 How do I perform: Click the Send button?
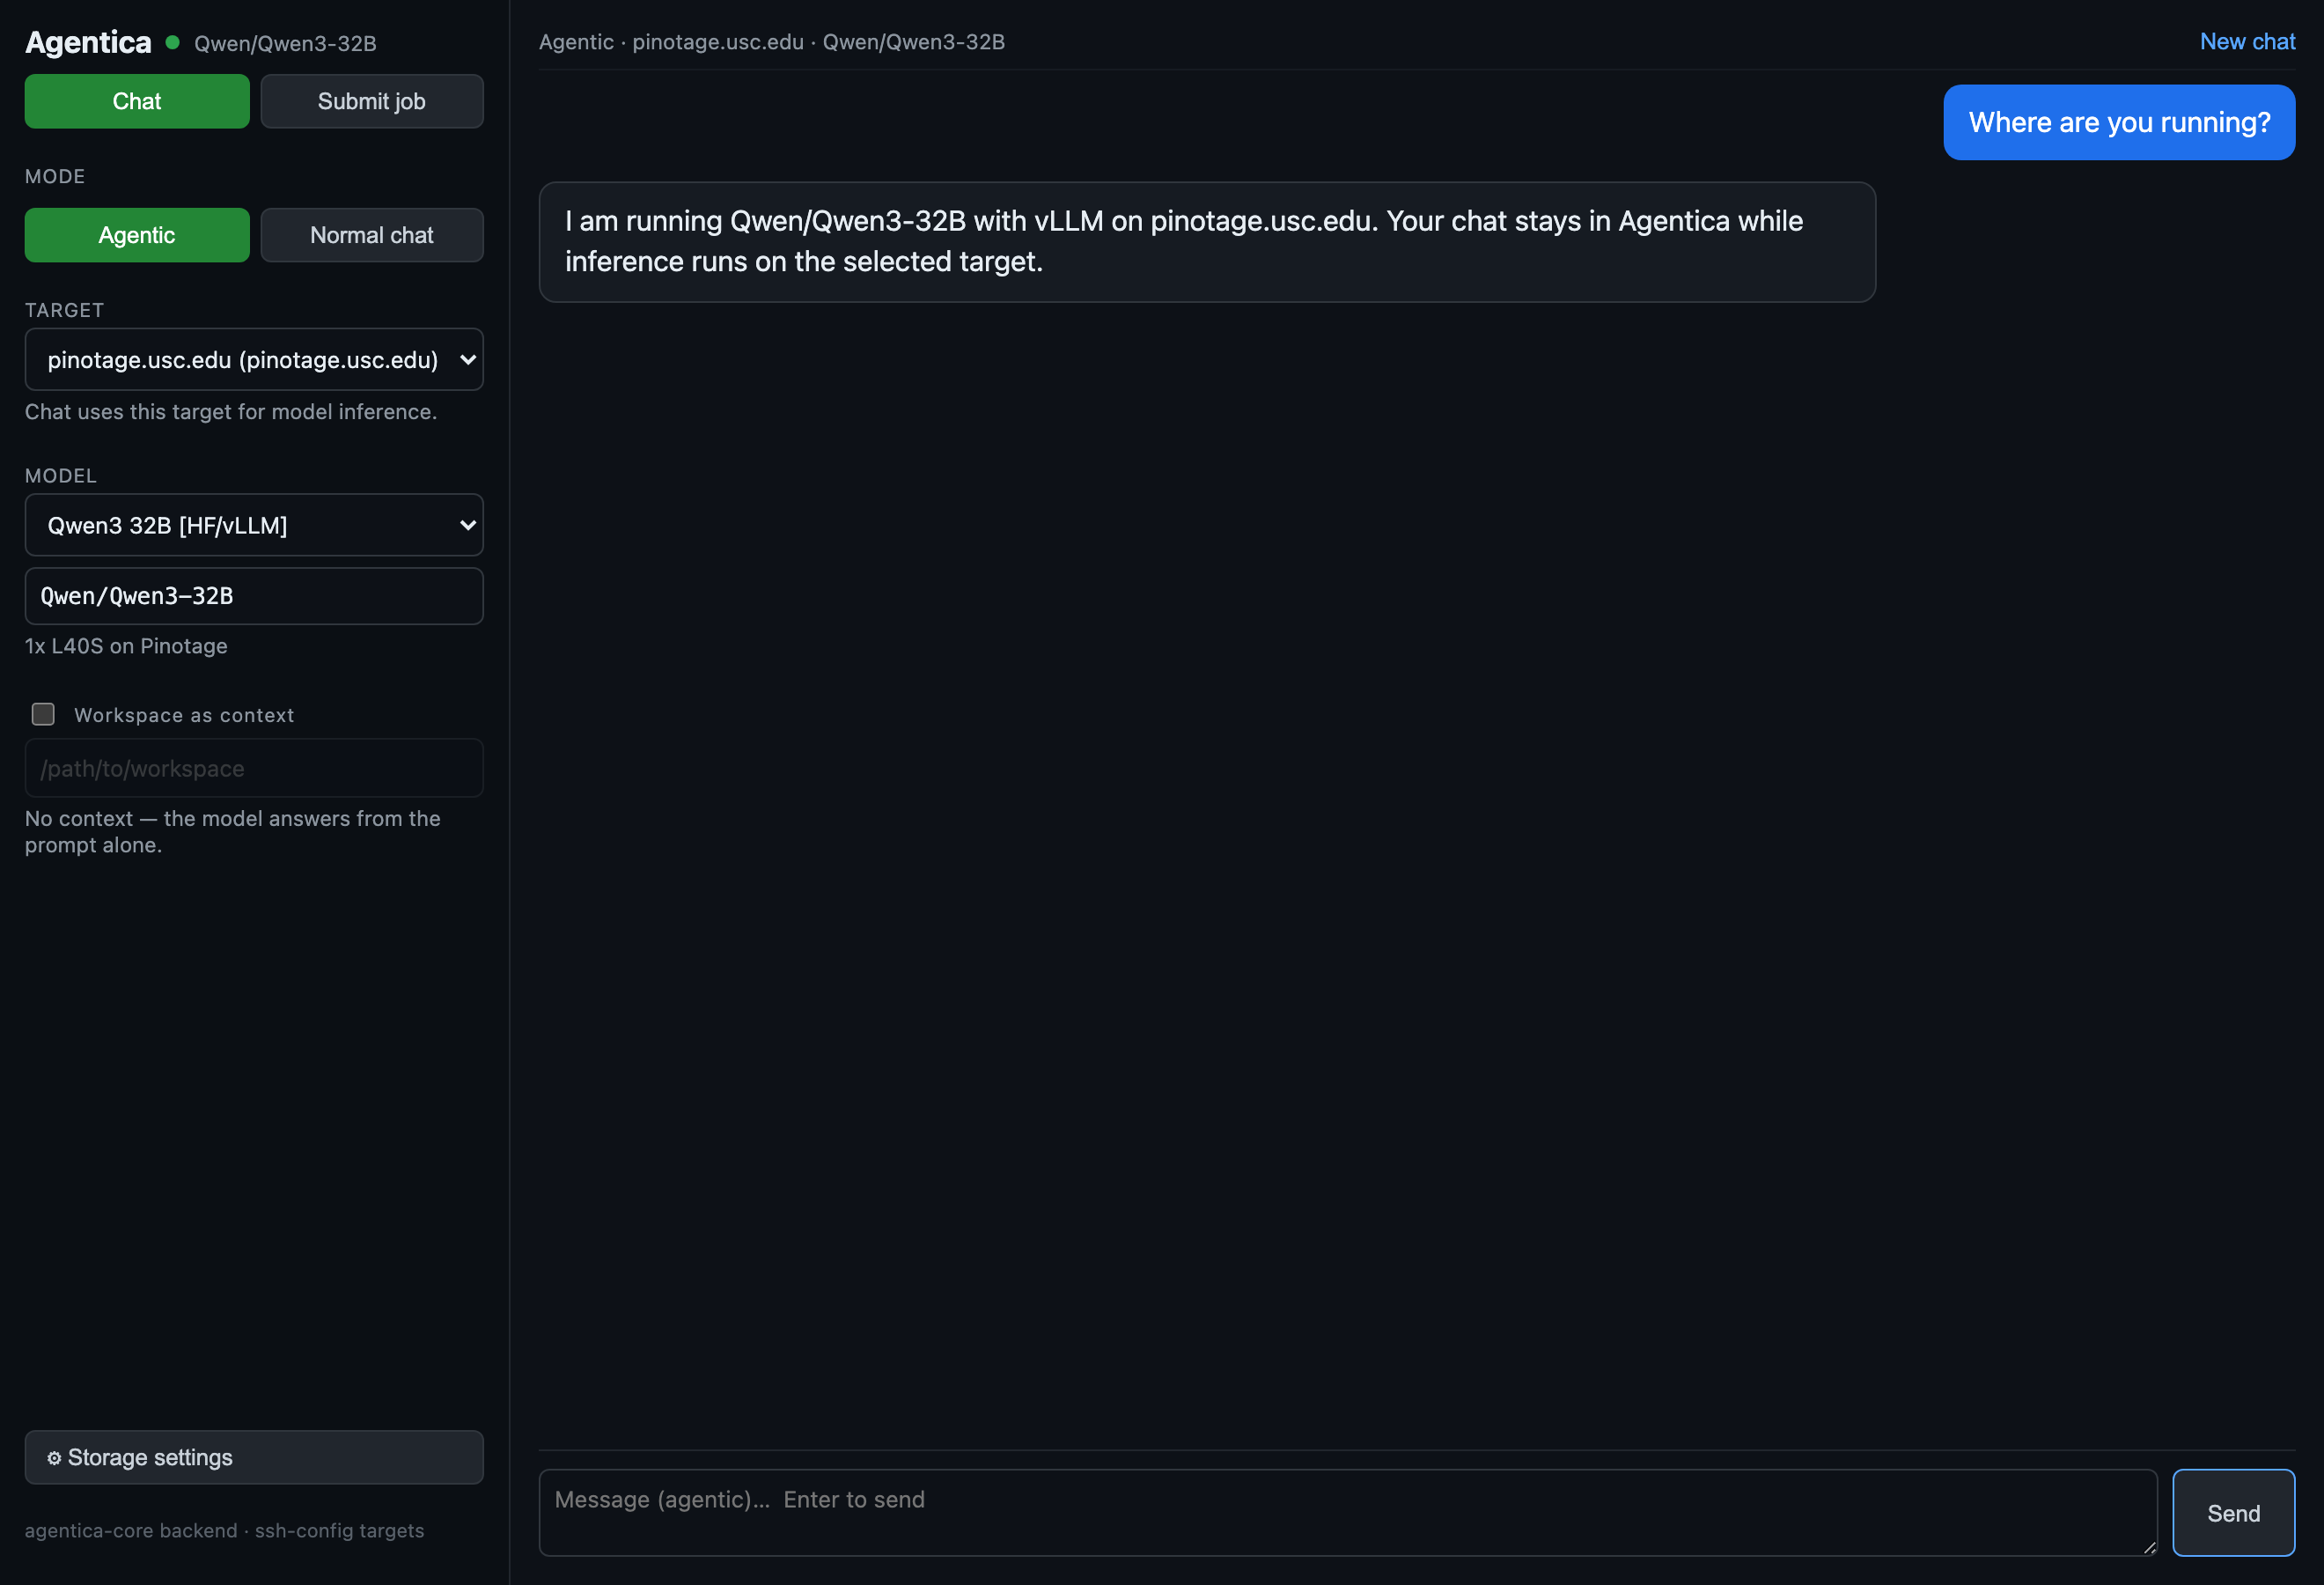[x=2233, y=1513]
